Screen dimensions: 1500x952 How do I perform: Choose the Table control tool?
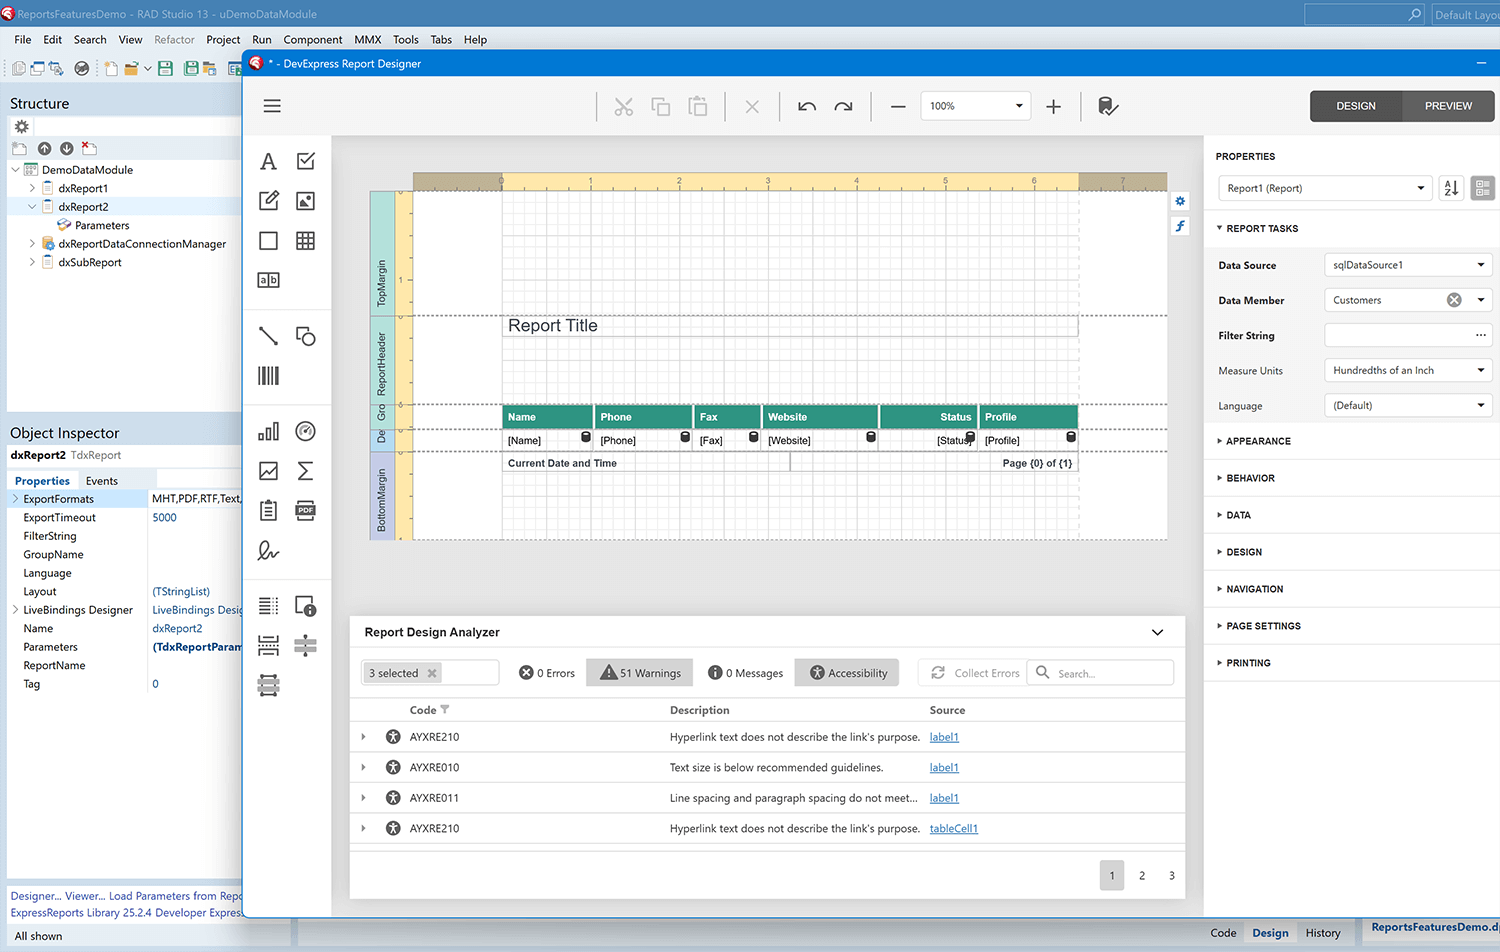[x=306, y=240]
